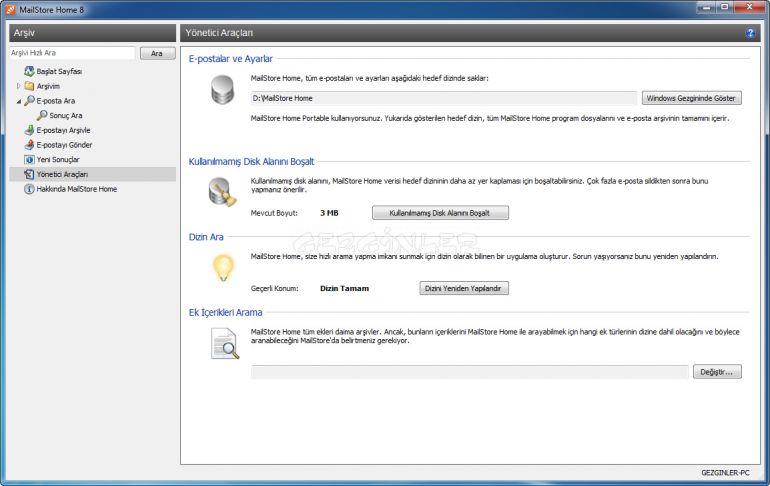Open Sonuç Ara tree item

point(66,115)
